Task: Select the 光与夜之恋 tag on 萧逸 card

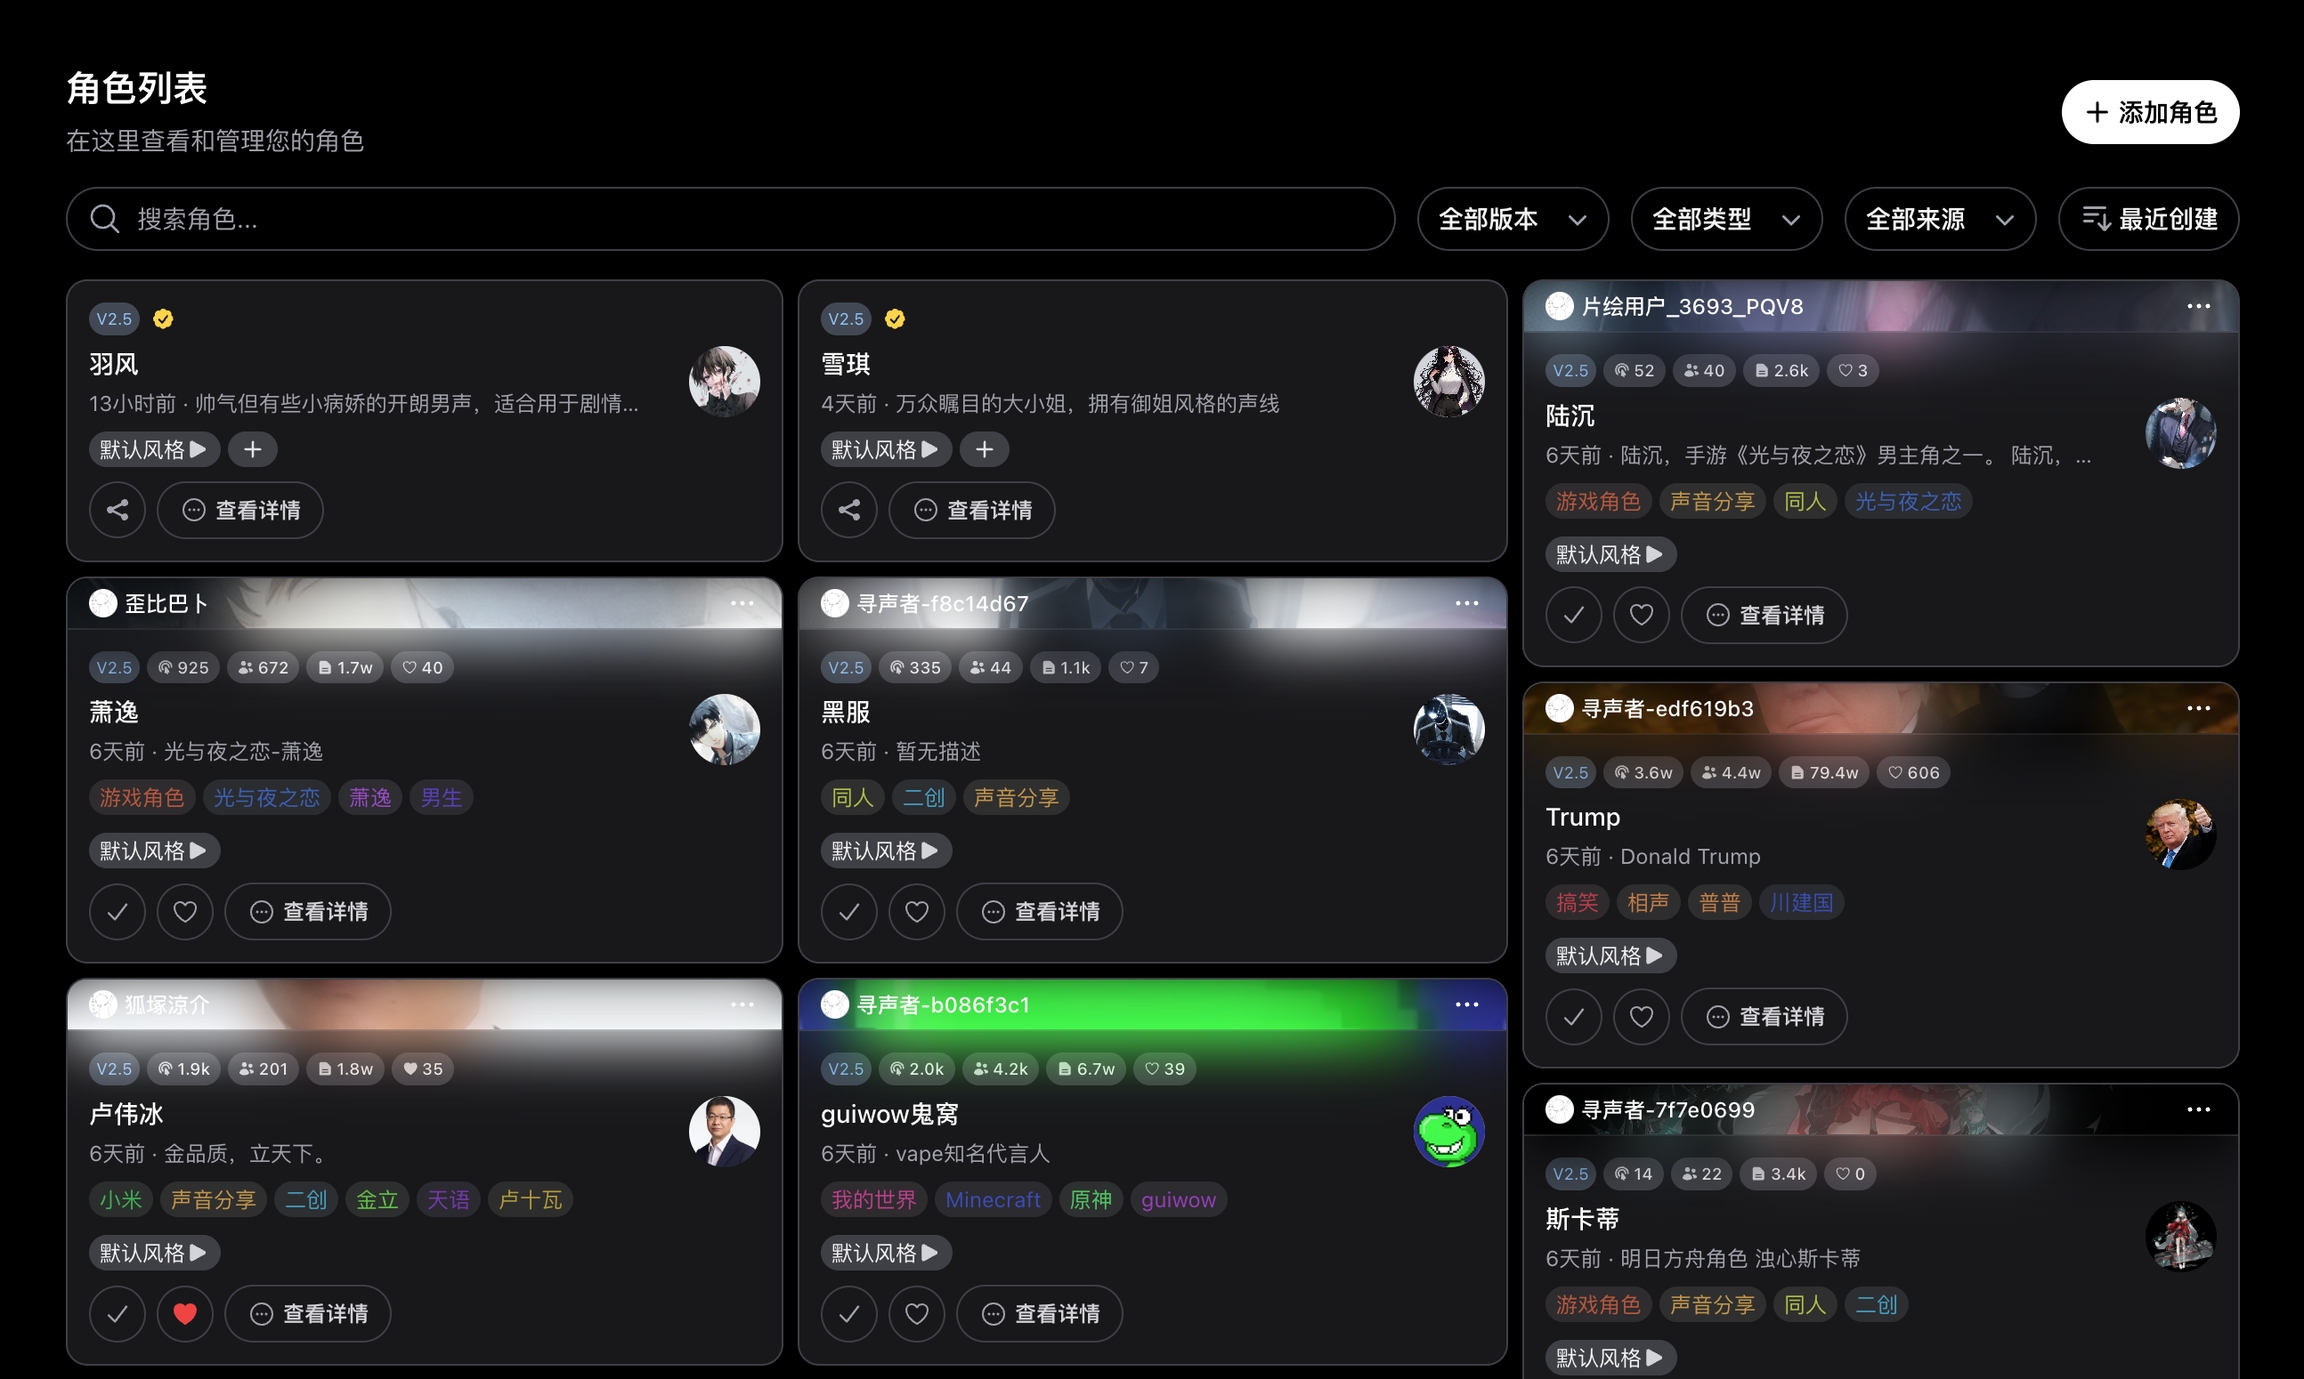Action: 266,797
